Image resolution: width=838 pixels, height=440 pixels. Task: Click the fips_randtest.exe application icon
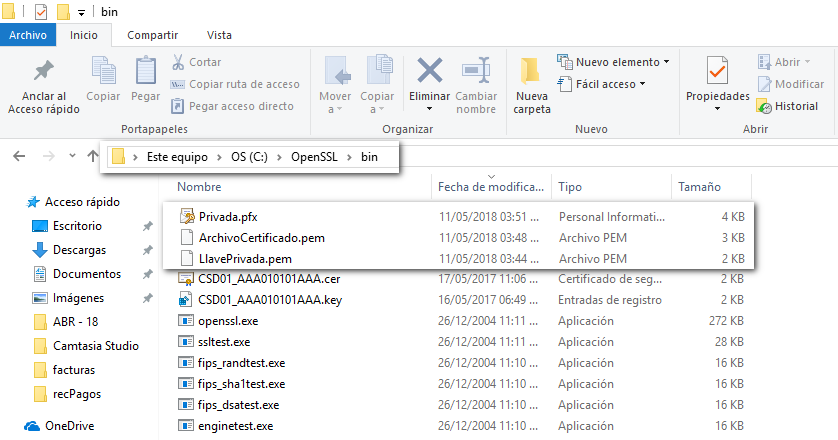pyautogui.click(x=185, y=363)
